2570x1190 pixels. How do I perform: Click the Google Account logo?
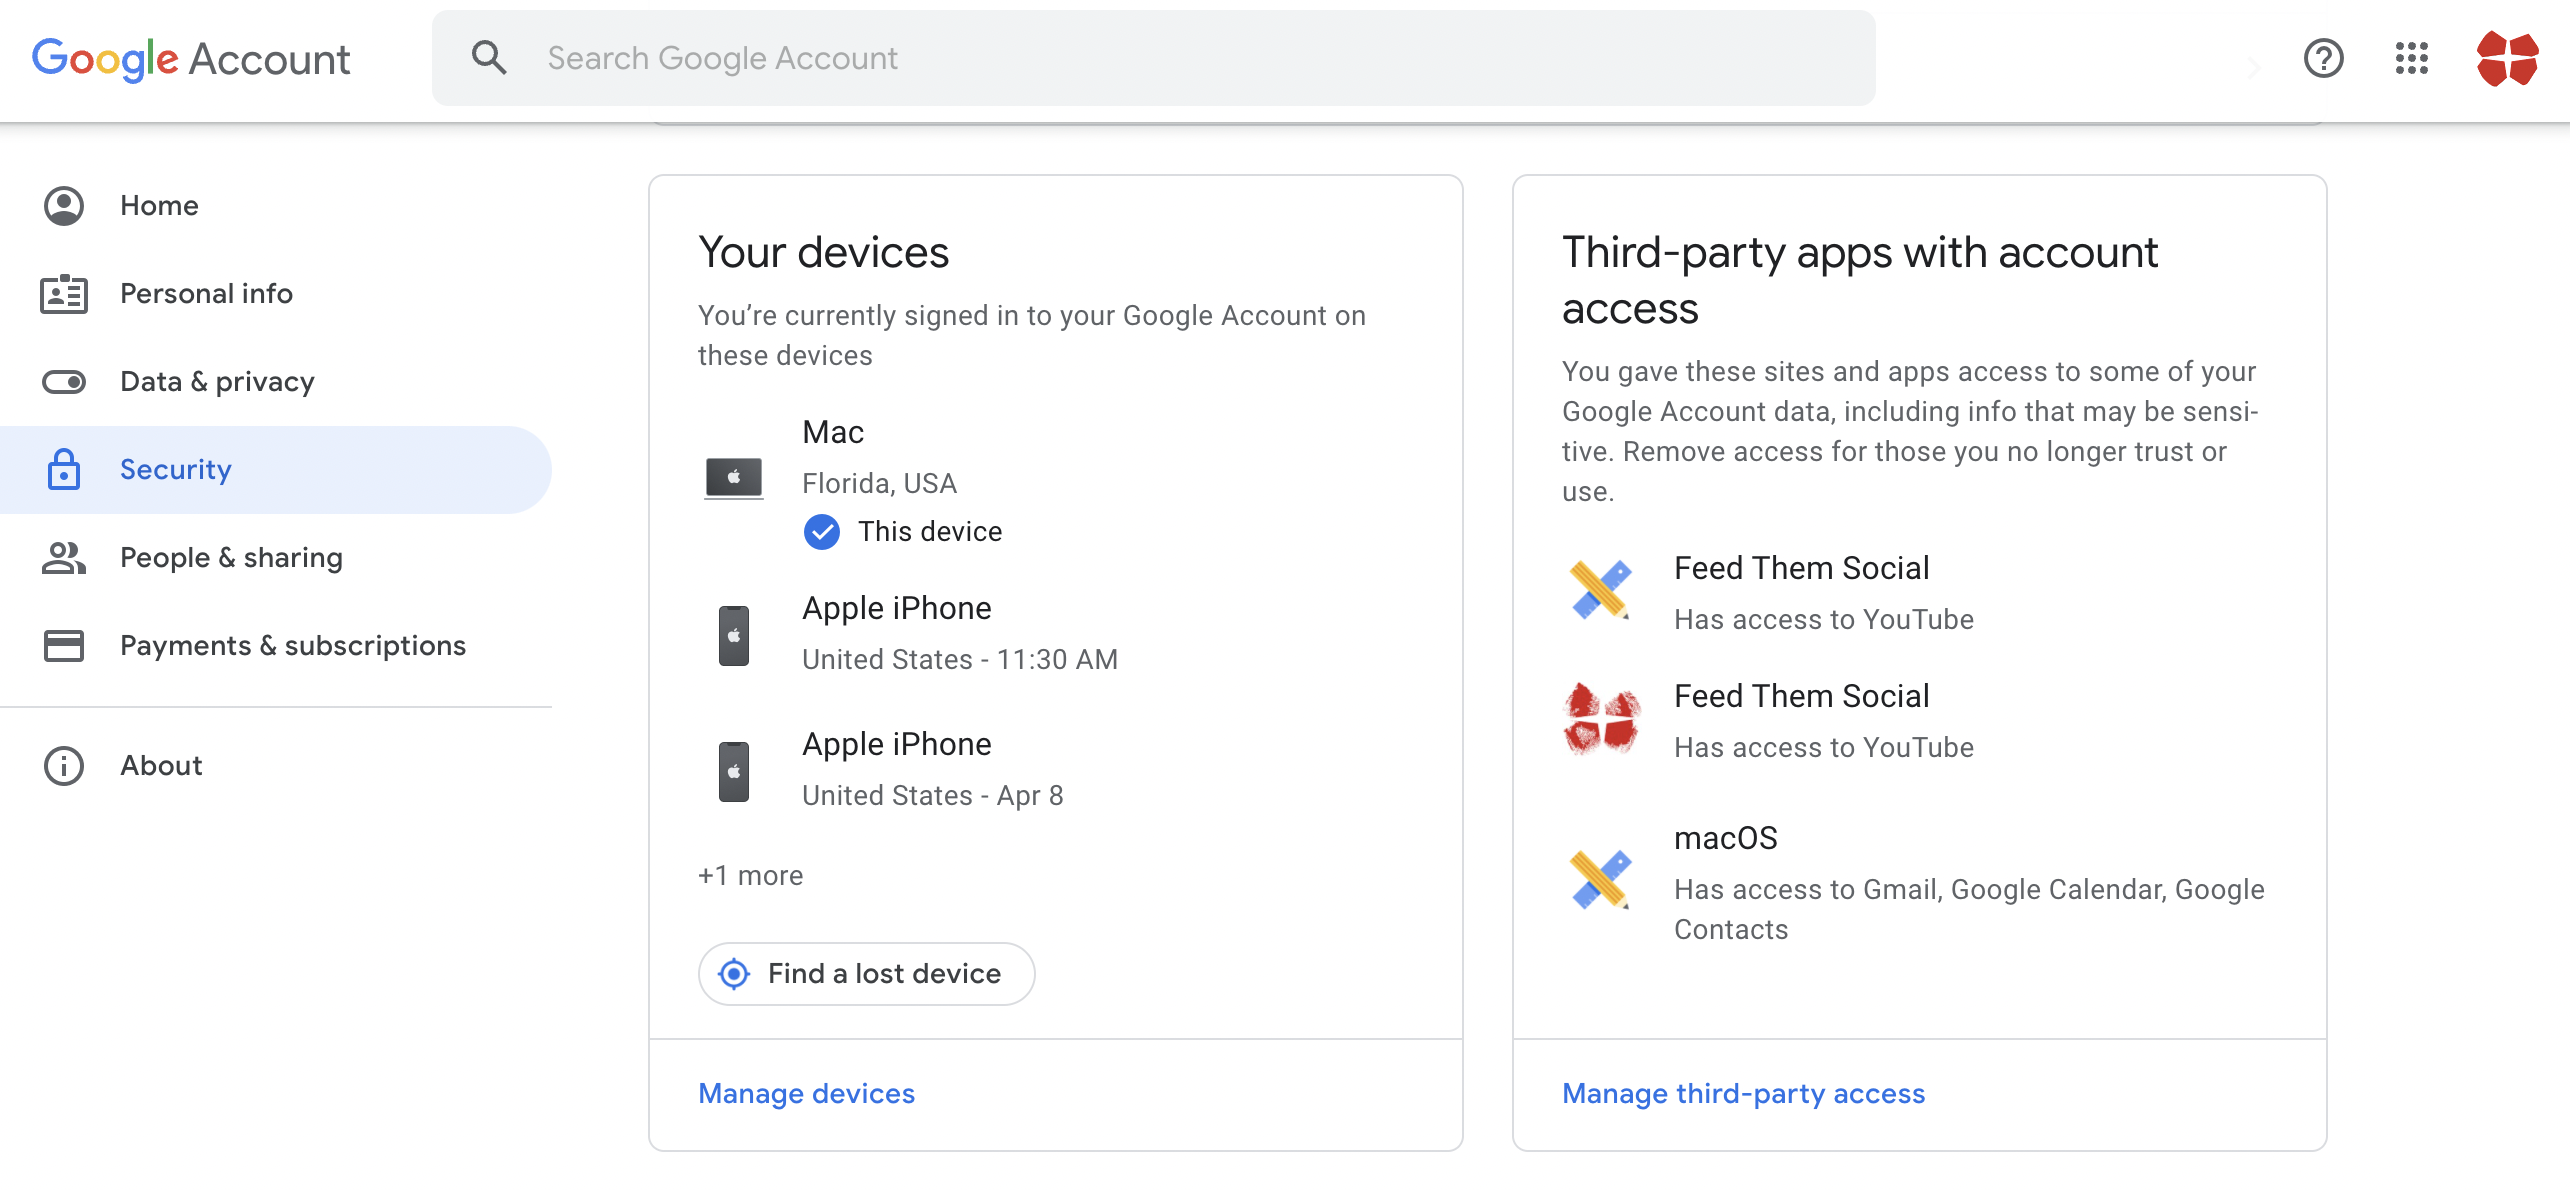click(191, 59)
